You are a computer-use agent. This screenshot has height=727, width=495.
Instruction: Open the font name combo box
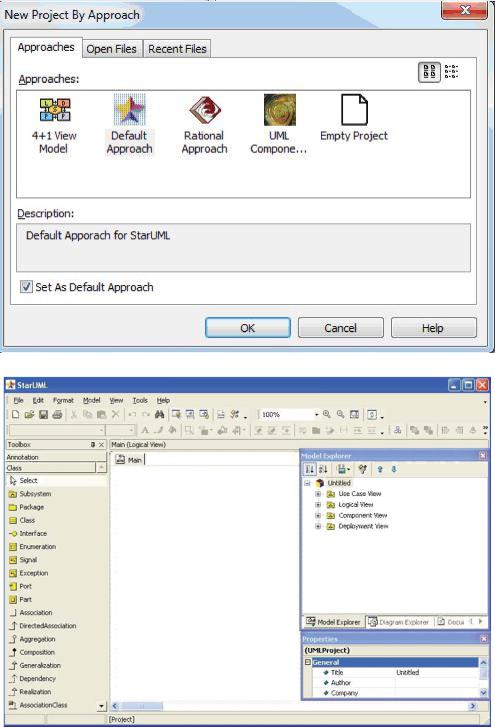(57, 430)
